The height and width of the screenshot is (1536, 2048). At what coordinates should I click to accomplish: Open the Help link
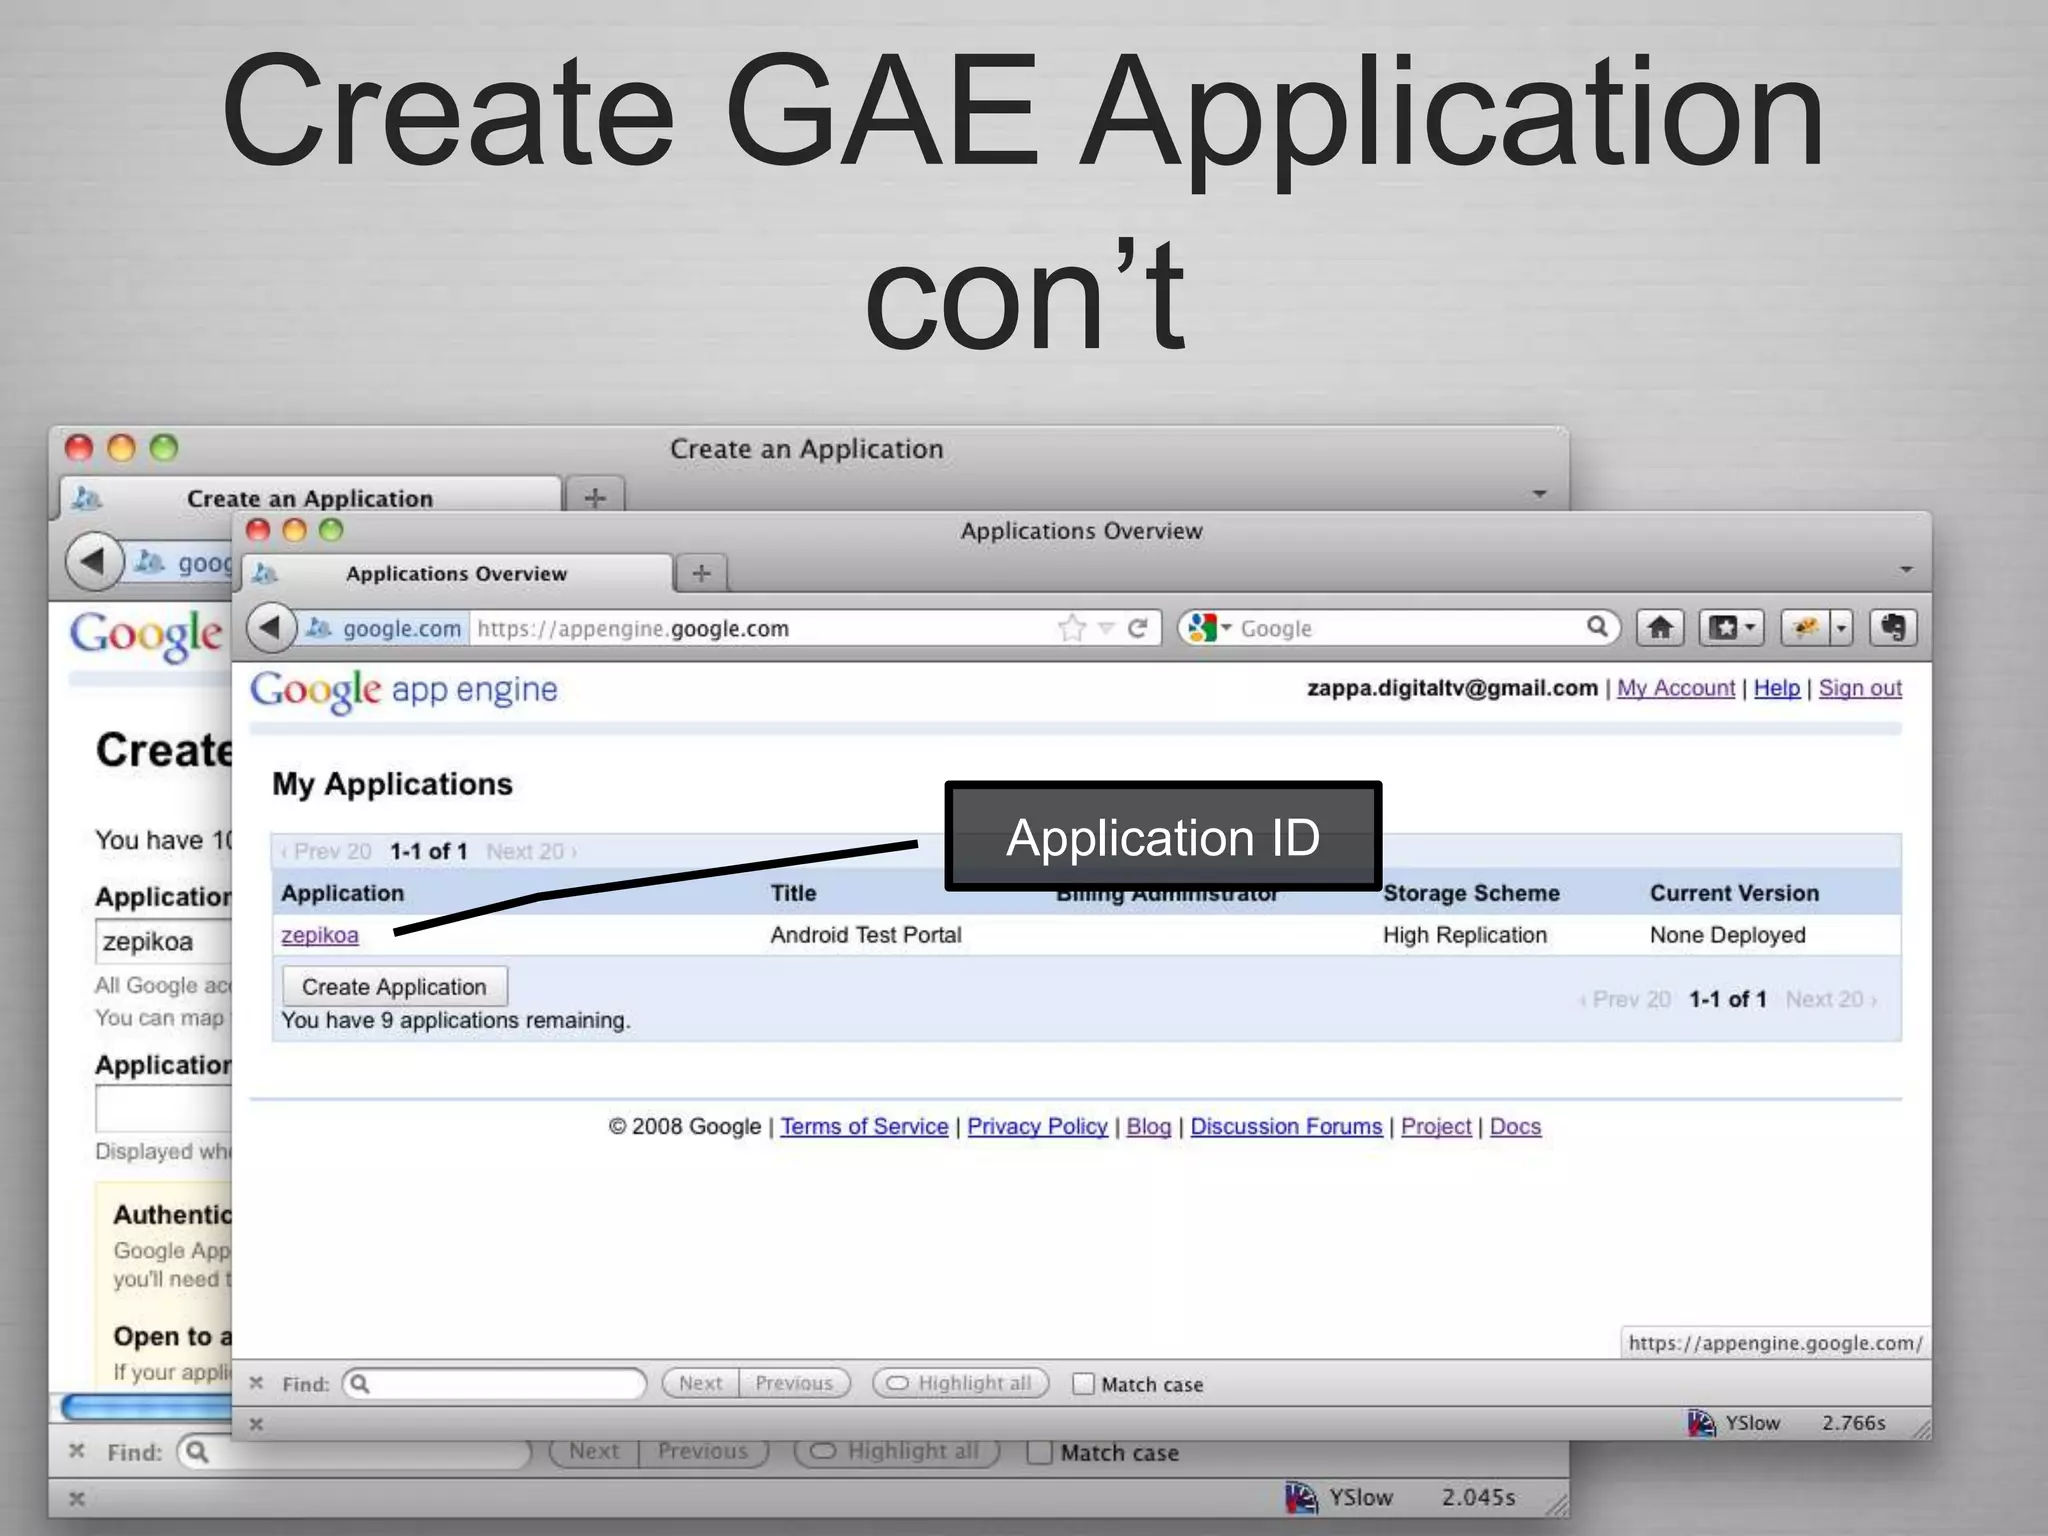point(1777,688)
